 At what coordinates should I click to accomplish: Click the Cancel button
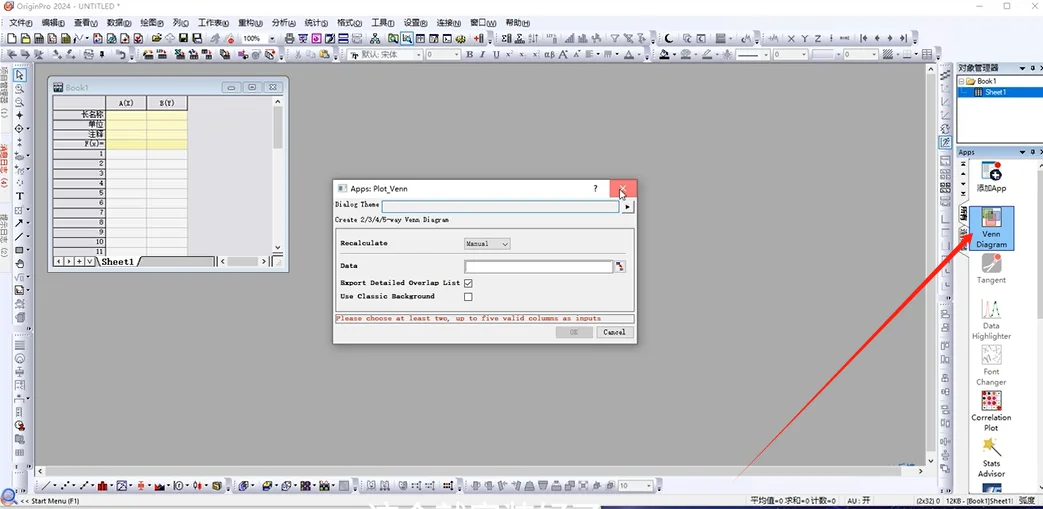(615, 332)
